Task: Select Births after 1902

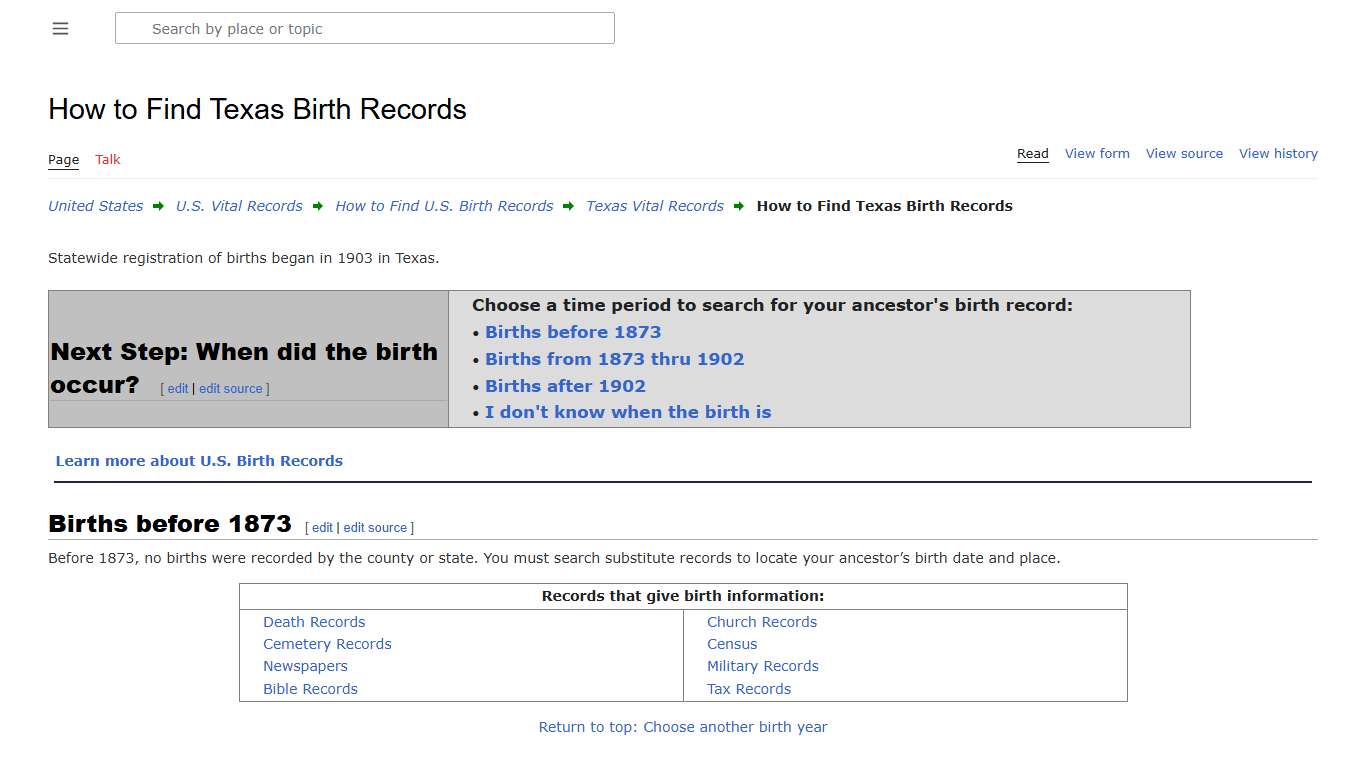Action: (565, 386)
